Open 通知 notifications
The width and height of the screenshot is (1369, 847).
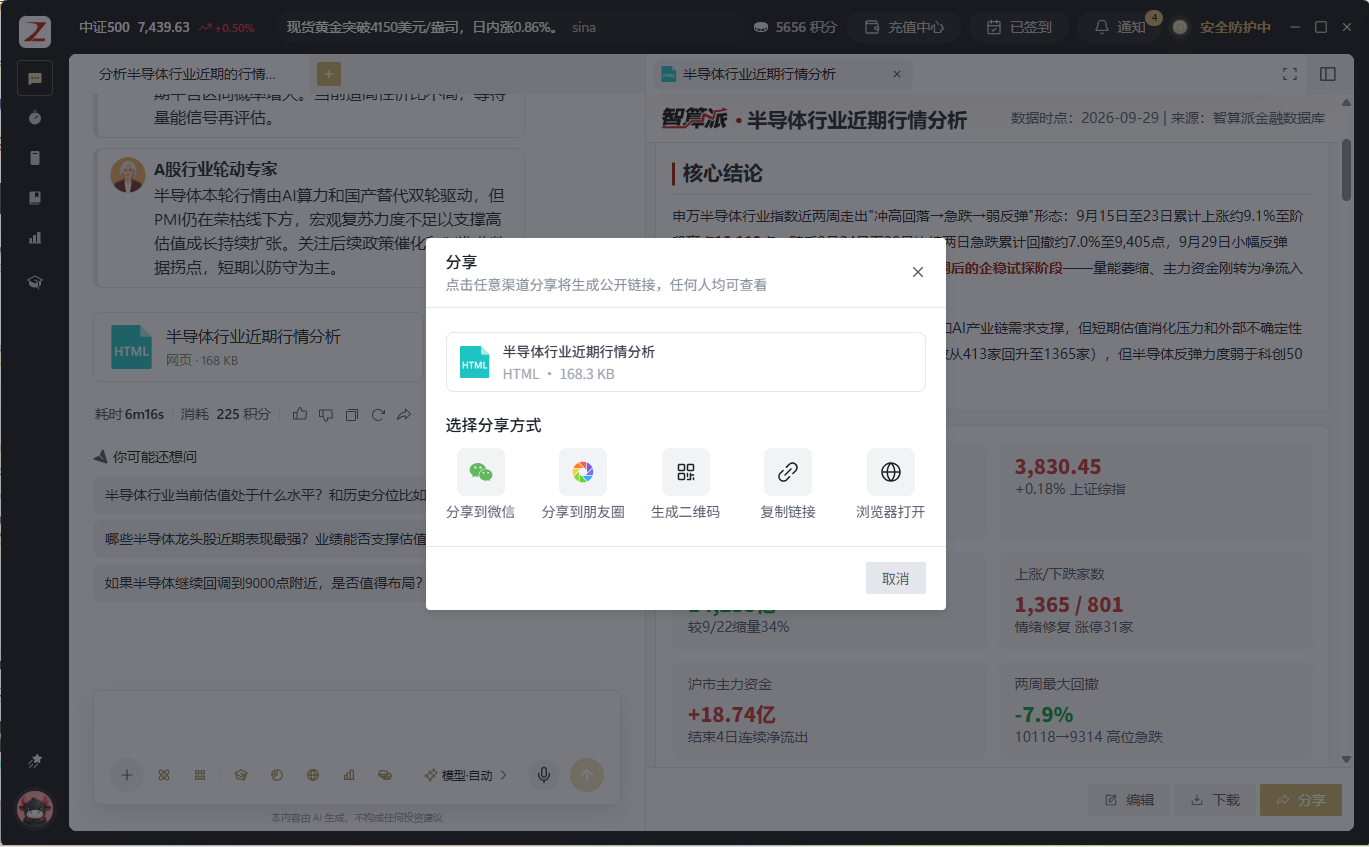pyautogui.click(x=1120, y=27)
